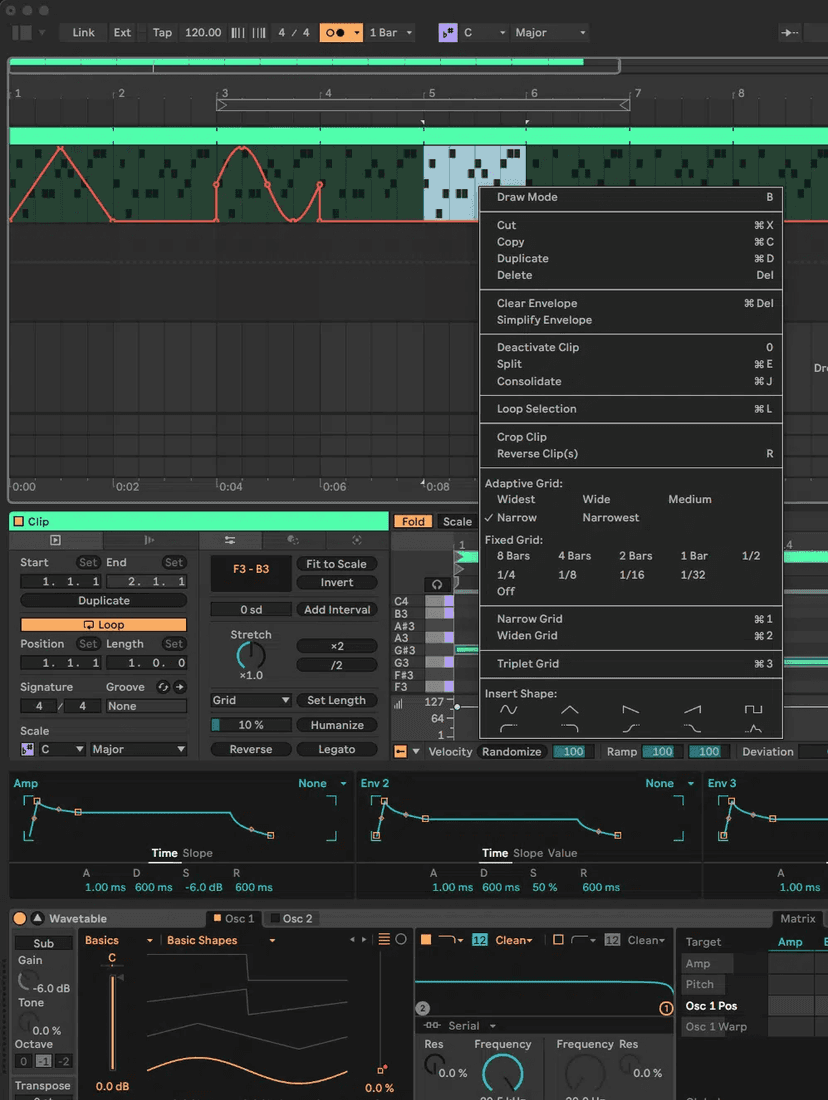Open the clip Major scale dropdown
Image resolution: width=828 pixels, height=1100 pixels.
point(138,749)
